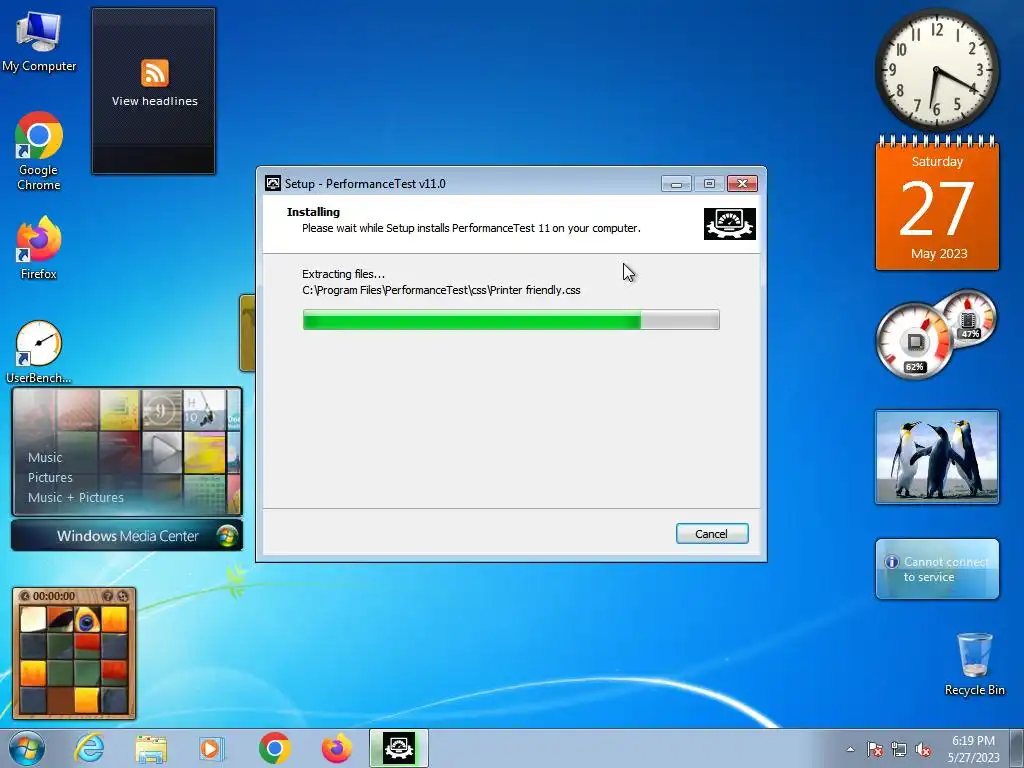The width and height of the screenshot is (1024, 768).
Task: Launch Firefox from the taskbar
Action: (336, 748)
